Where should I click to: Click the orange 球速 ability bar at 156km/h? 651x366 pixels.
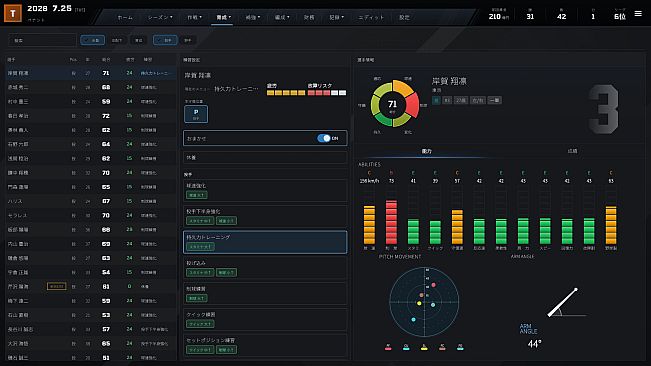(369, 224)
